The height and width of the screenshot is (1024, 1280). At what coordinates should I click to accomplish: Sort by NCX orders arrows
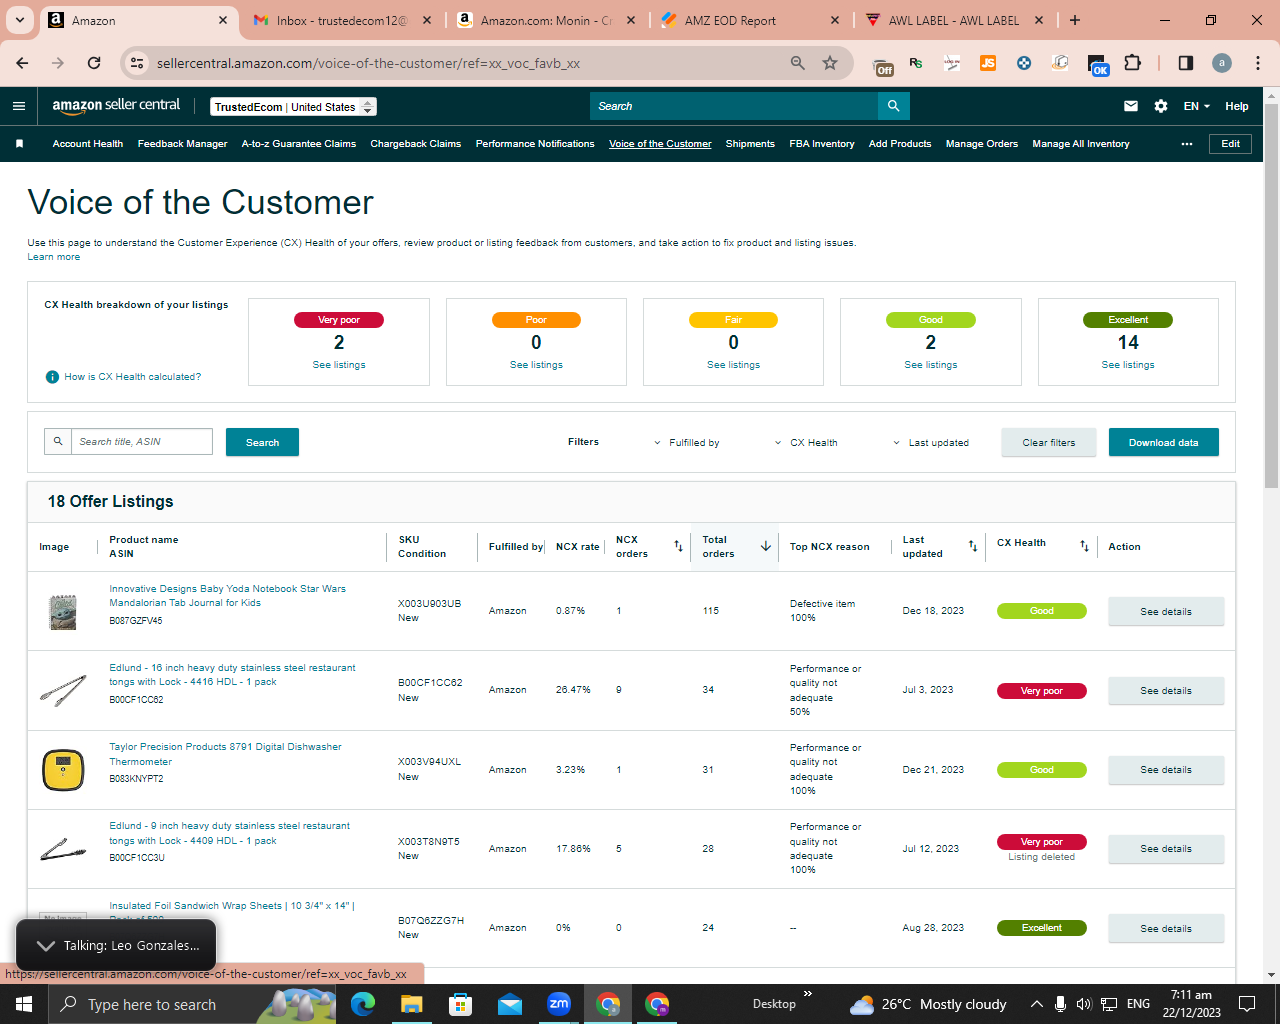point(678,546)
